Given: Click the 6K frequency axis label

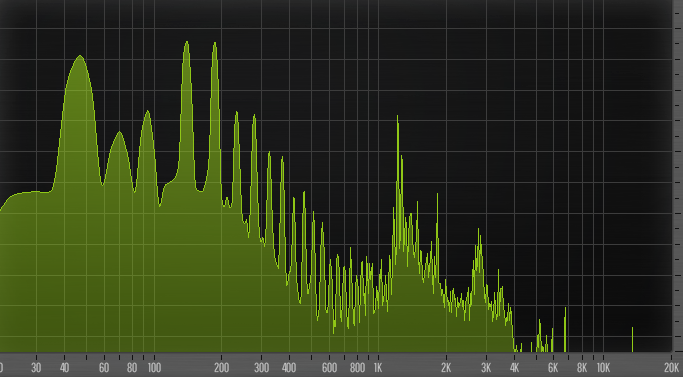Looking at the screenshot, I should 553,368.
